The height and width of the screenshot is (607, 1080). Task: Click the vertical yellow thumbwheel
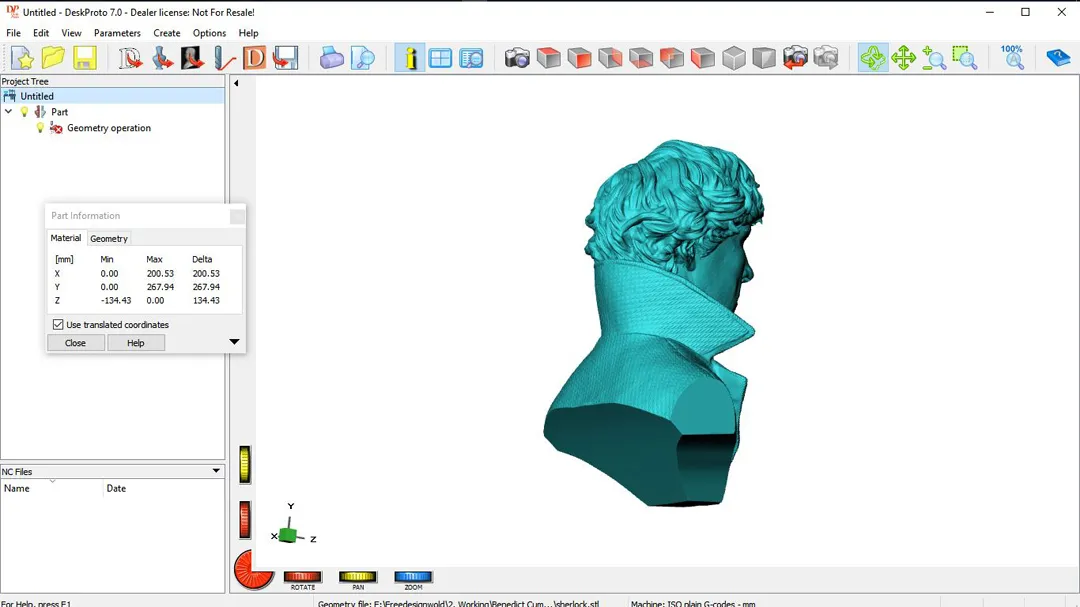pyautogui.click(x=245, y=464)
